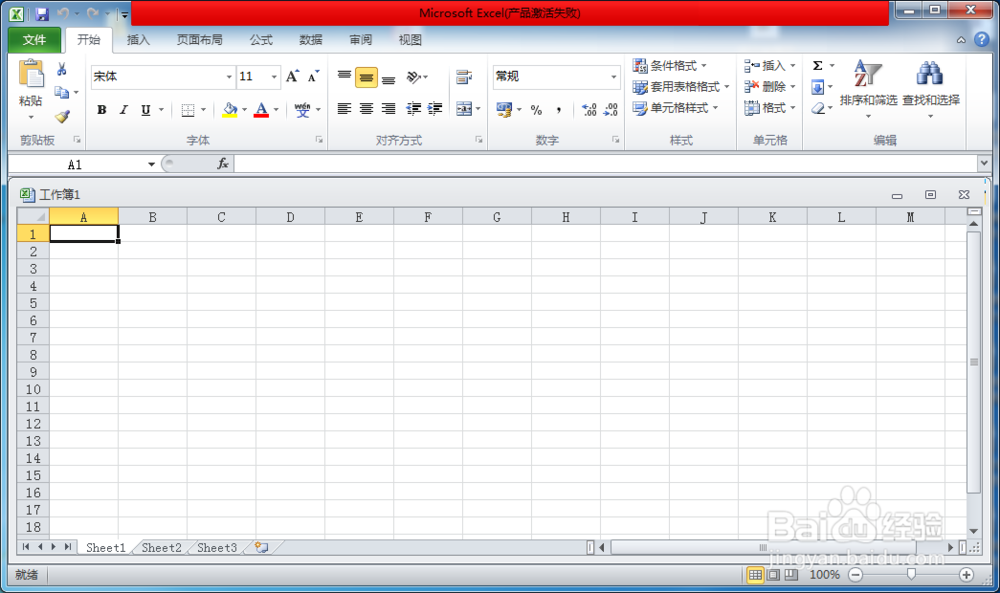
Task: Select the Format Painter brush
Action: pos(62,117)
